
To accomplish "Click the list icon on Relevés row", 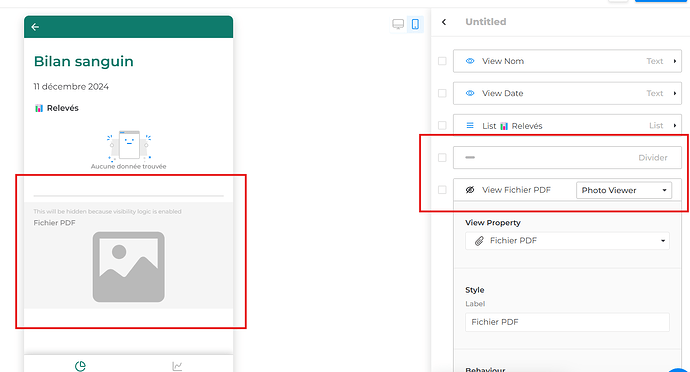I will (x=470, y=125).
